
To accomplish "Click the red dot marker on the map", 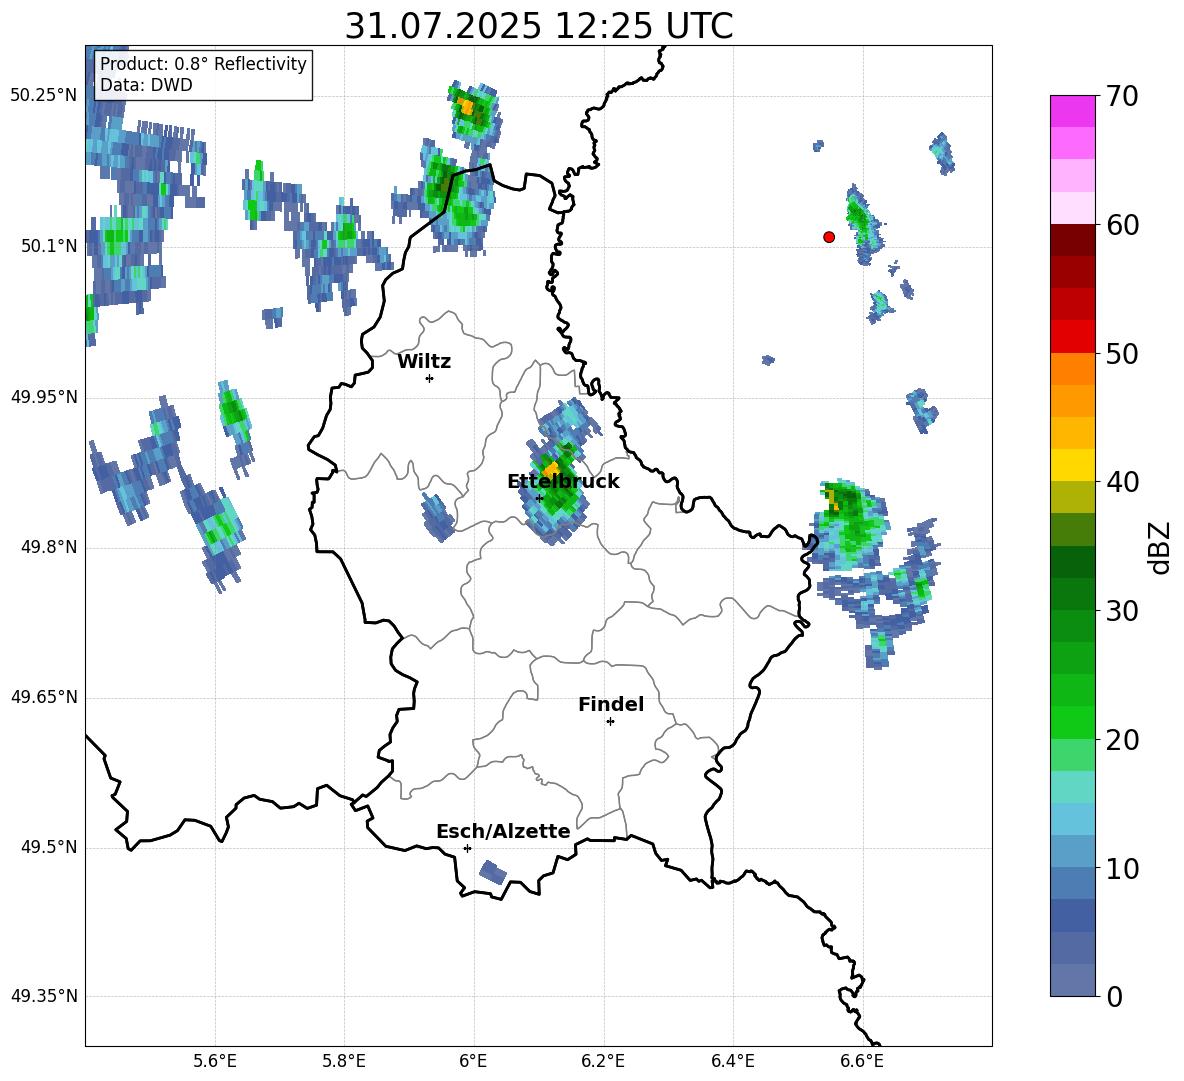I will coord(828,236).
